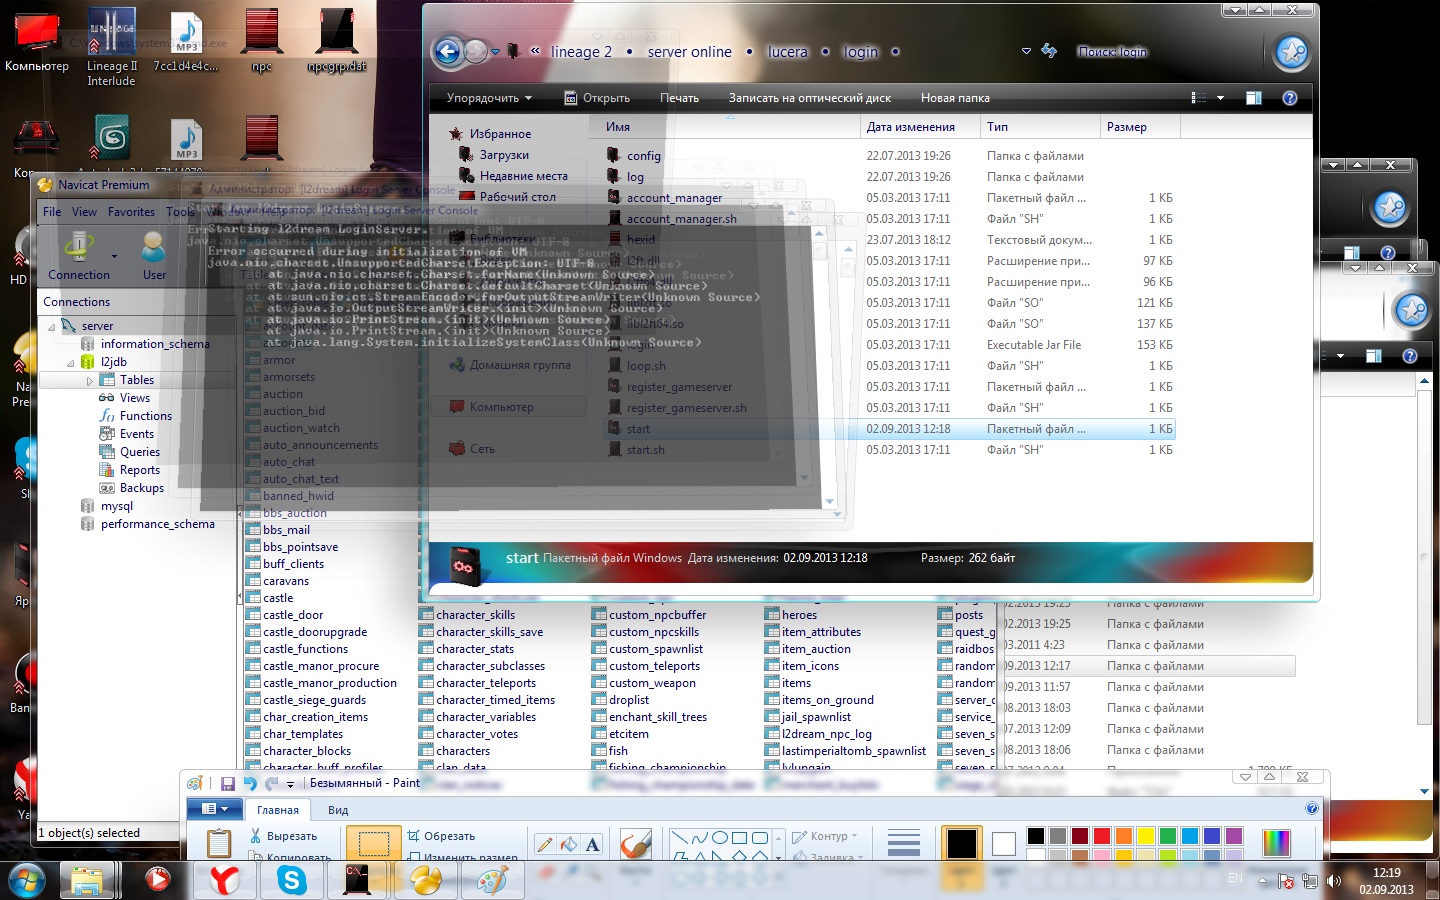Viewport: 1440px width, 900px height.
Task: Create a folder with Новая папка
Action: coord(955,98)
